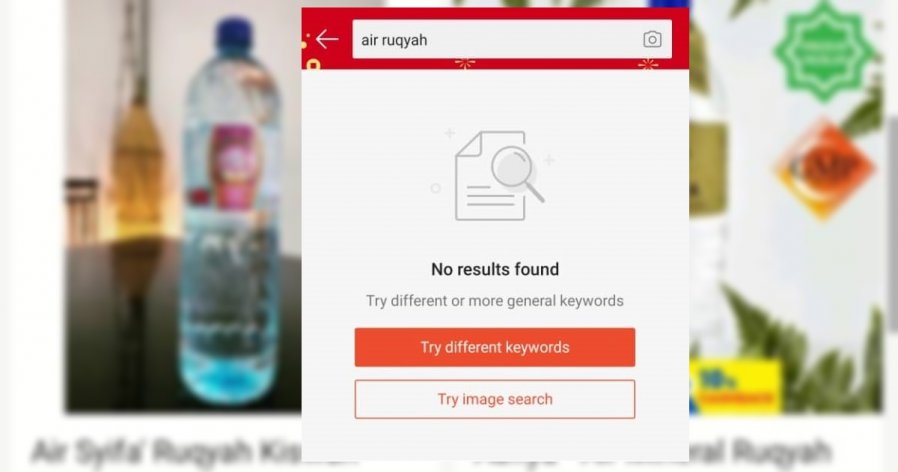Tap the Try different keywords button
This screenshot has width=898, height=472.
pyautogui.click(x=495, y=347)
